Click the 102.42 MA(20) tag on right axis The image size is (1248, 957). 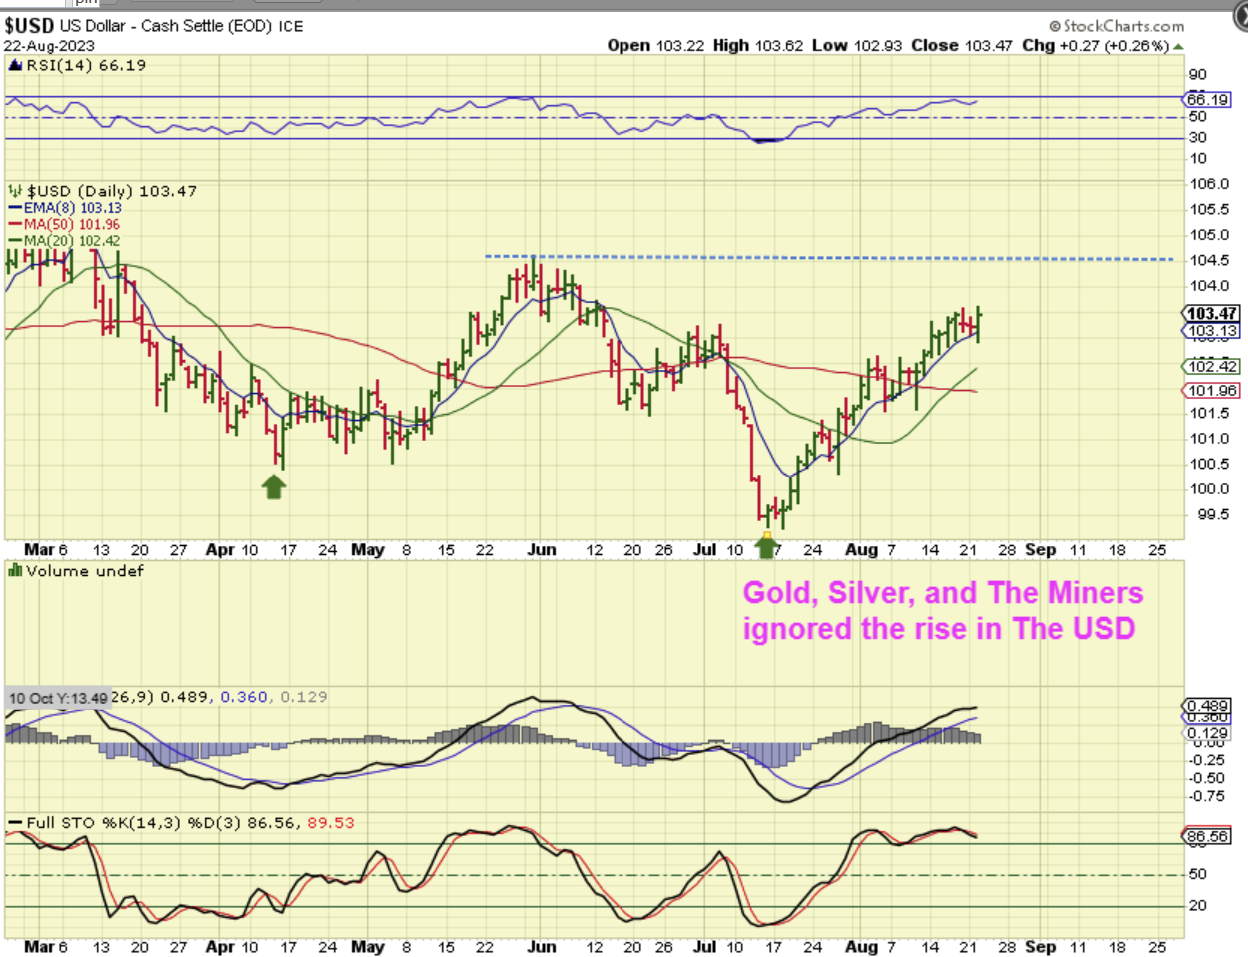(x=1211, y=366)
